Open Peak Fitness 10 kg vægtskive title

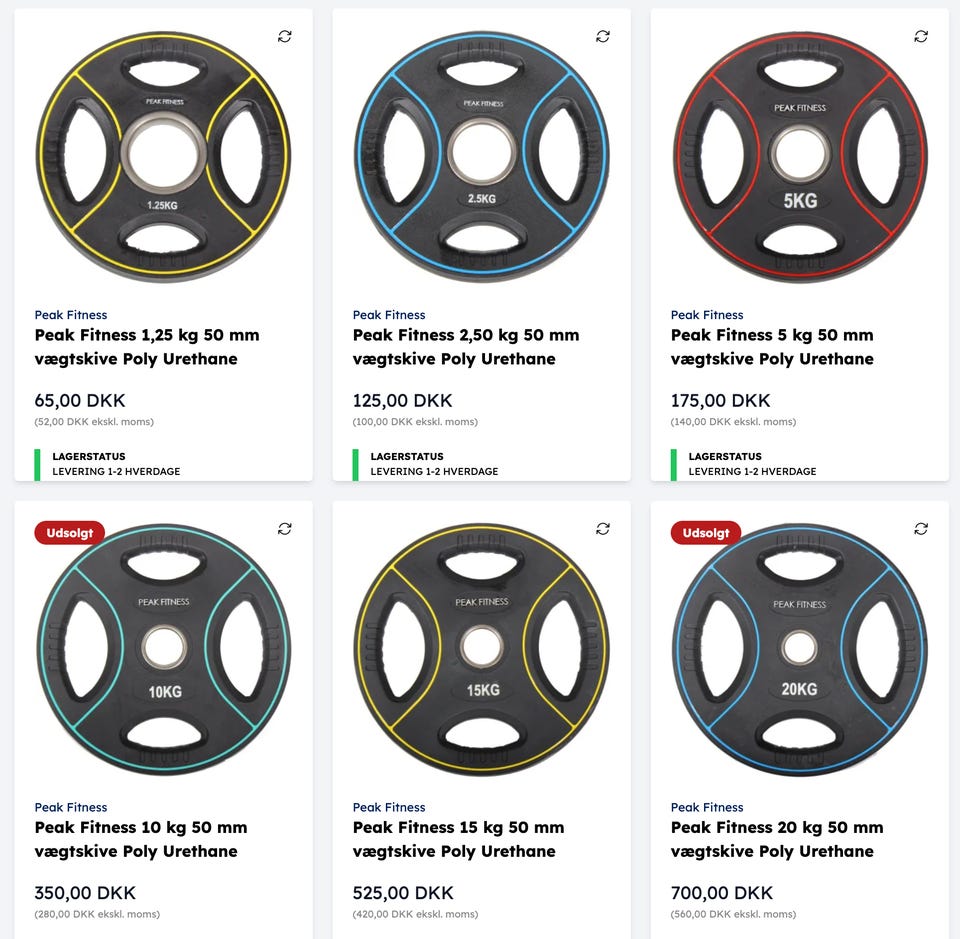coord(141,839)
